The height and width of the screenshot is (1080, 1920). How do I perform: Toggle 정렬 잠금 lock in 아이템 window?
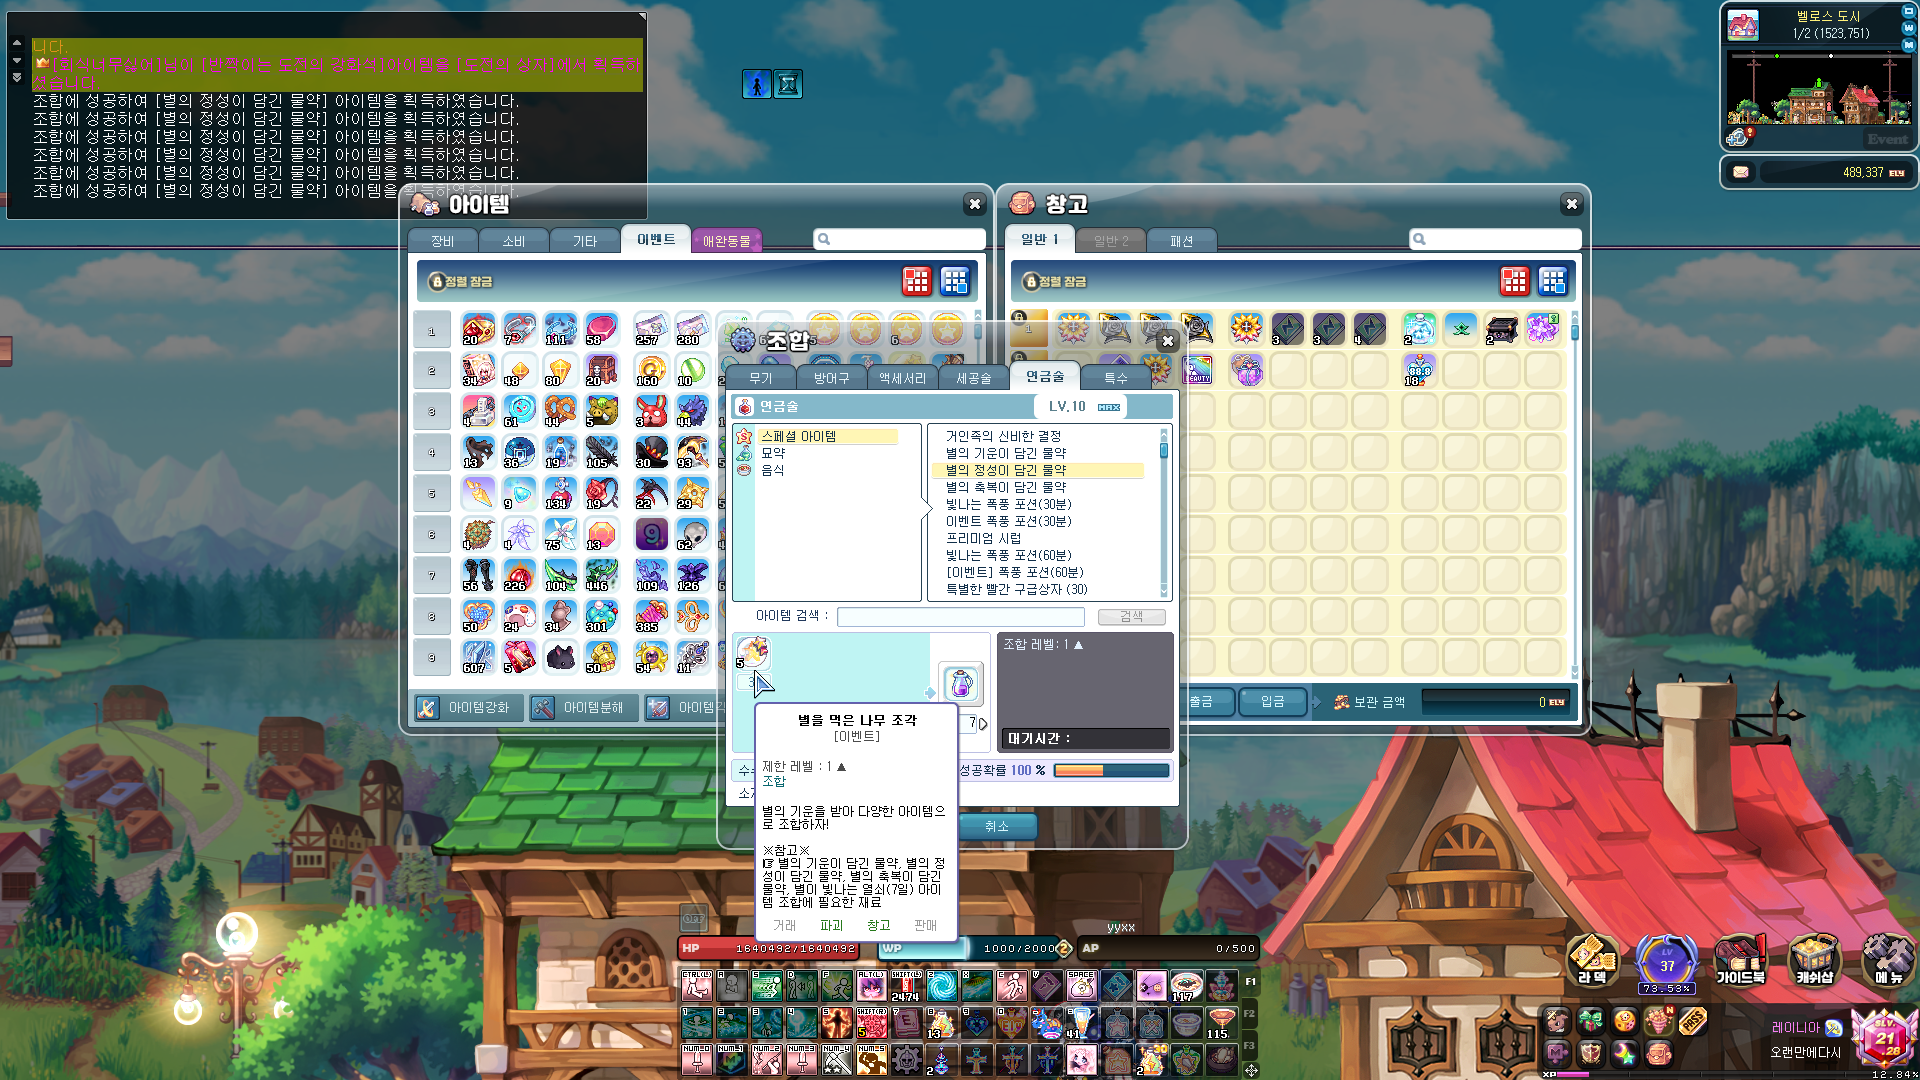[460, 282]
